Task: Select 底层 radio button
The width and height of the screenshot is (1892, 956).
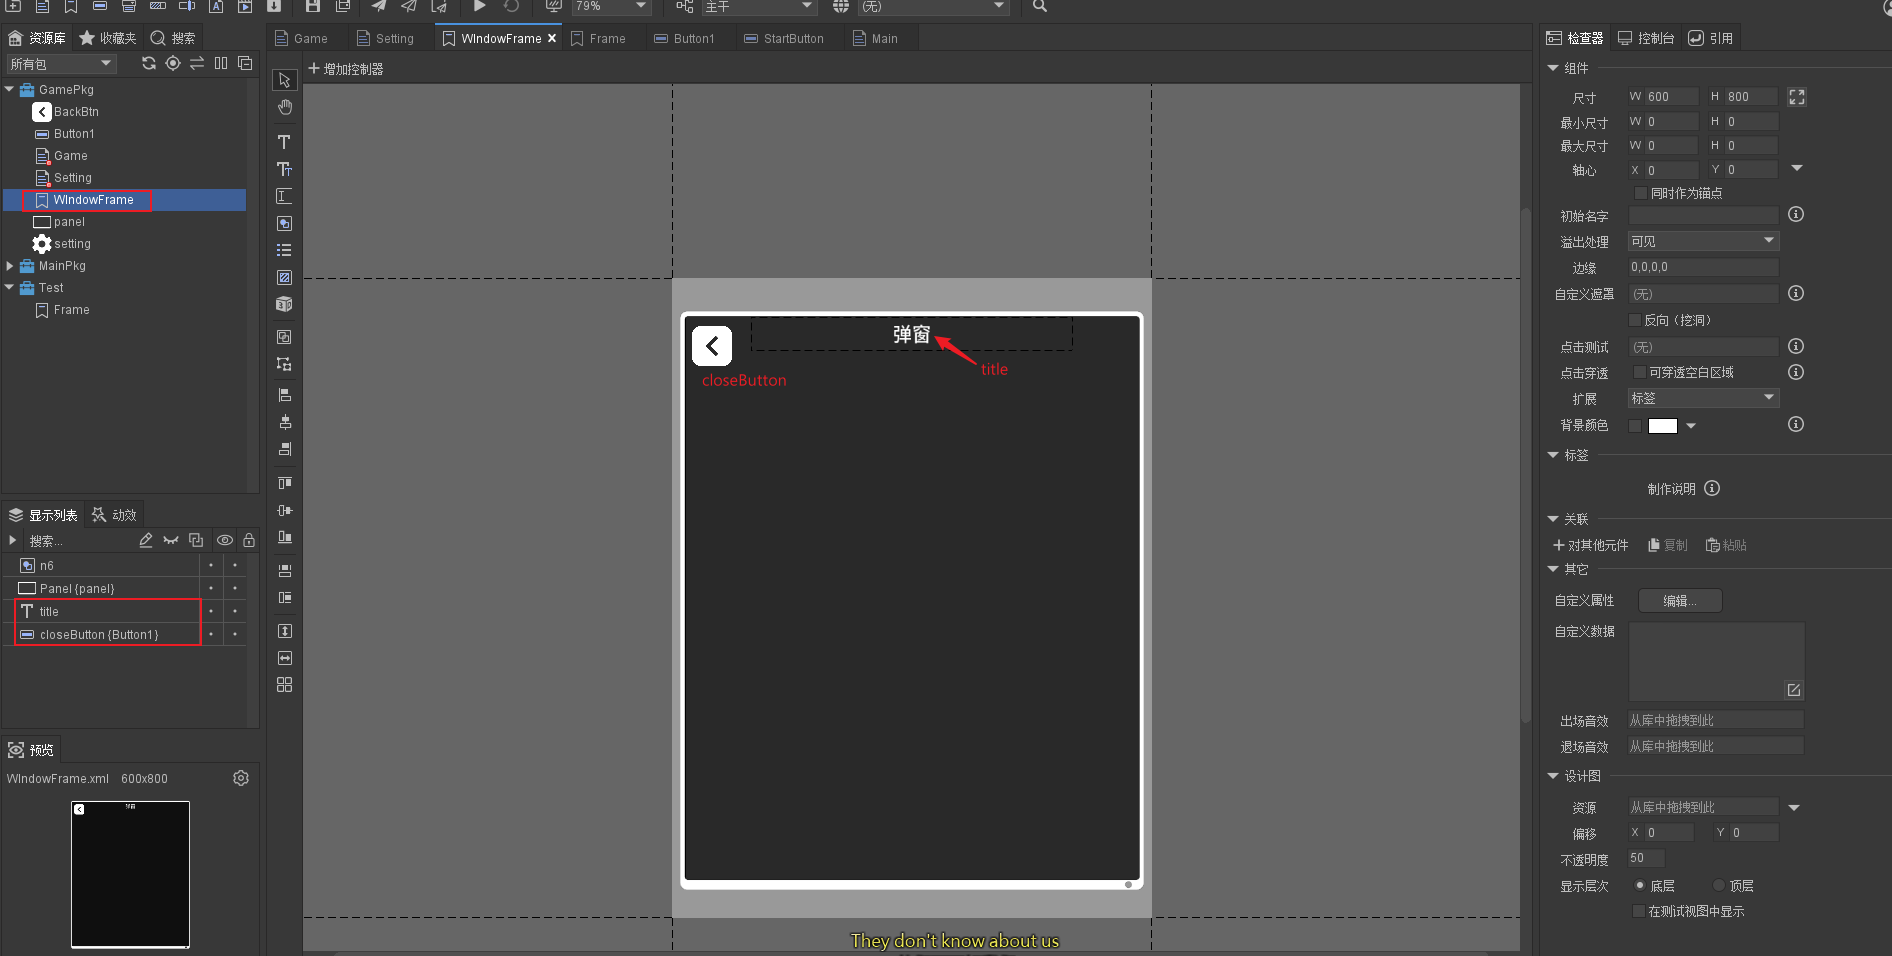Action: [1640, 885]
